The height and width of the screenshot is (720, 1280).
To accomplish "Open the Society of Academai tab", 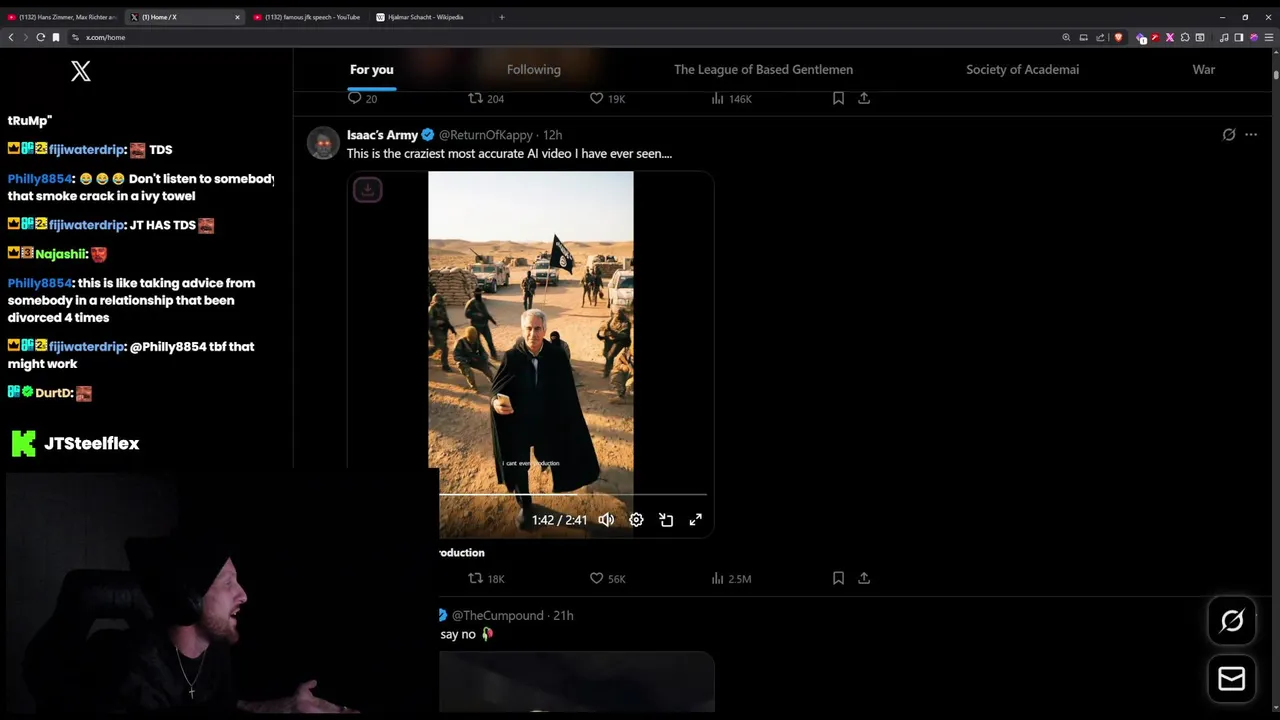I will [x=1022, y=69].
